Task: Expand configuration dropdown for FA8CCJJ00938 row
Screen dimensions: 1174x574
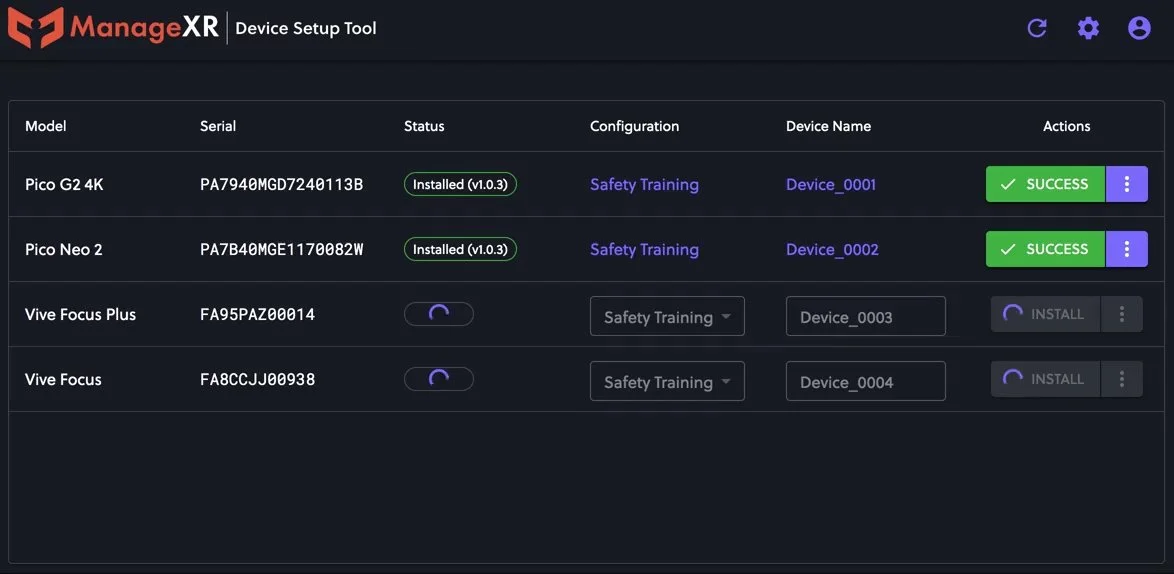Action: (x=667, y=381)
